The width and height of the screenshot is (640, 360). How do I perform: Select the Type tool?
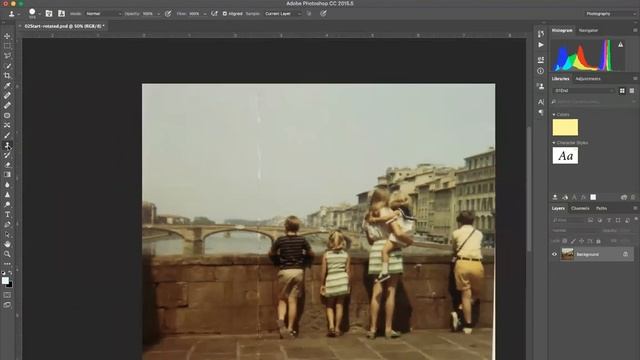pyautogui.click(x=7, y=214)
